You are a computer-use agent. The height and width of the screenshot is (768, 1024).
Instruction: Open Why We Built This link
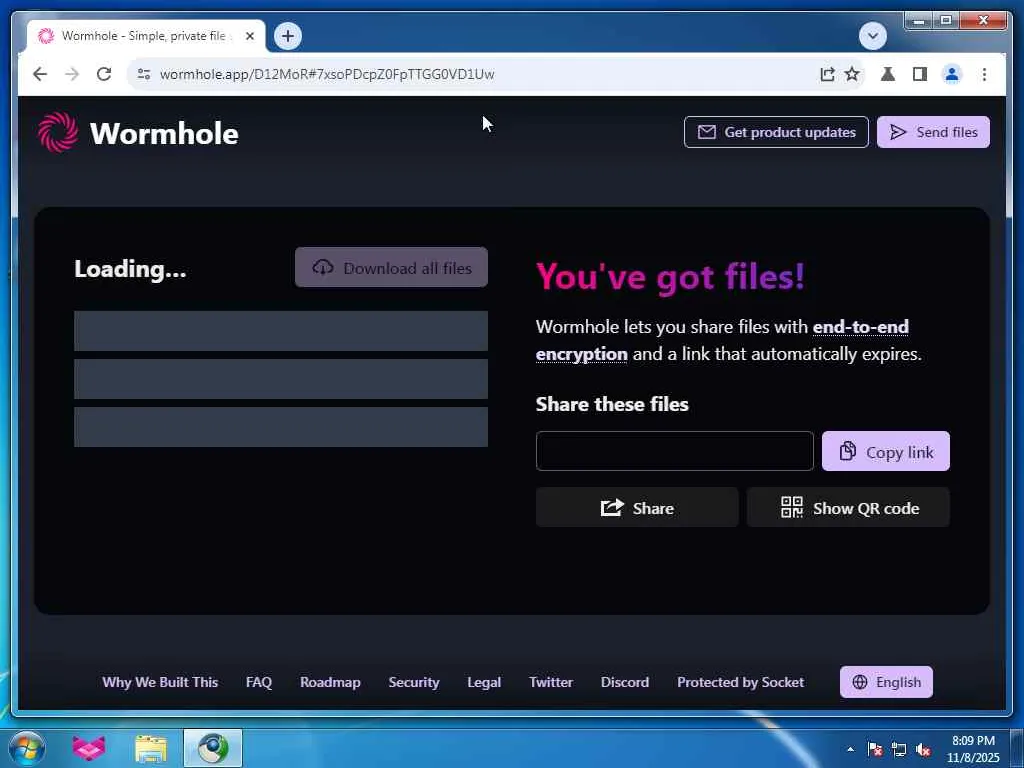coord(160,682)
